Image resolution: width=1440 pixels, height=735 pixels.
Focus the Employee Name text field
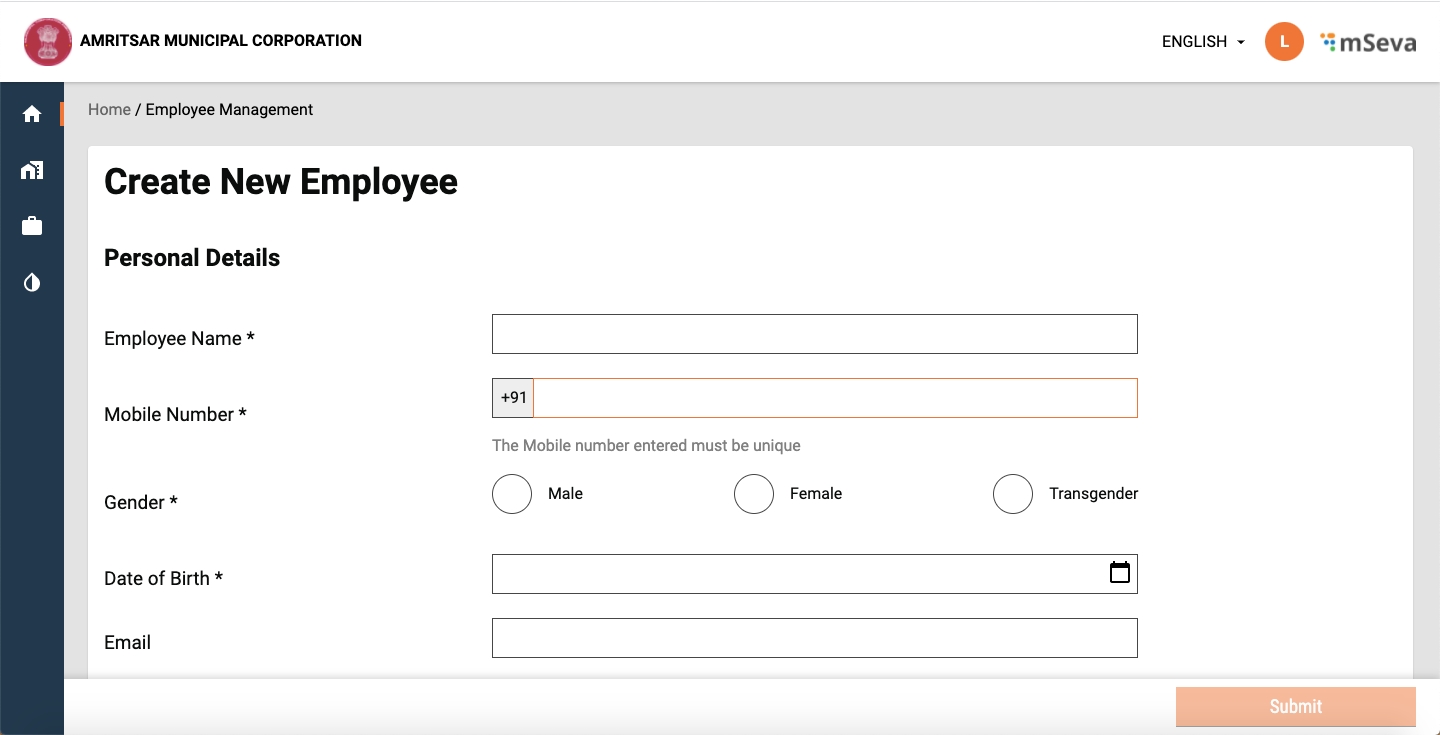tap(814, 334)
